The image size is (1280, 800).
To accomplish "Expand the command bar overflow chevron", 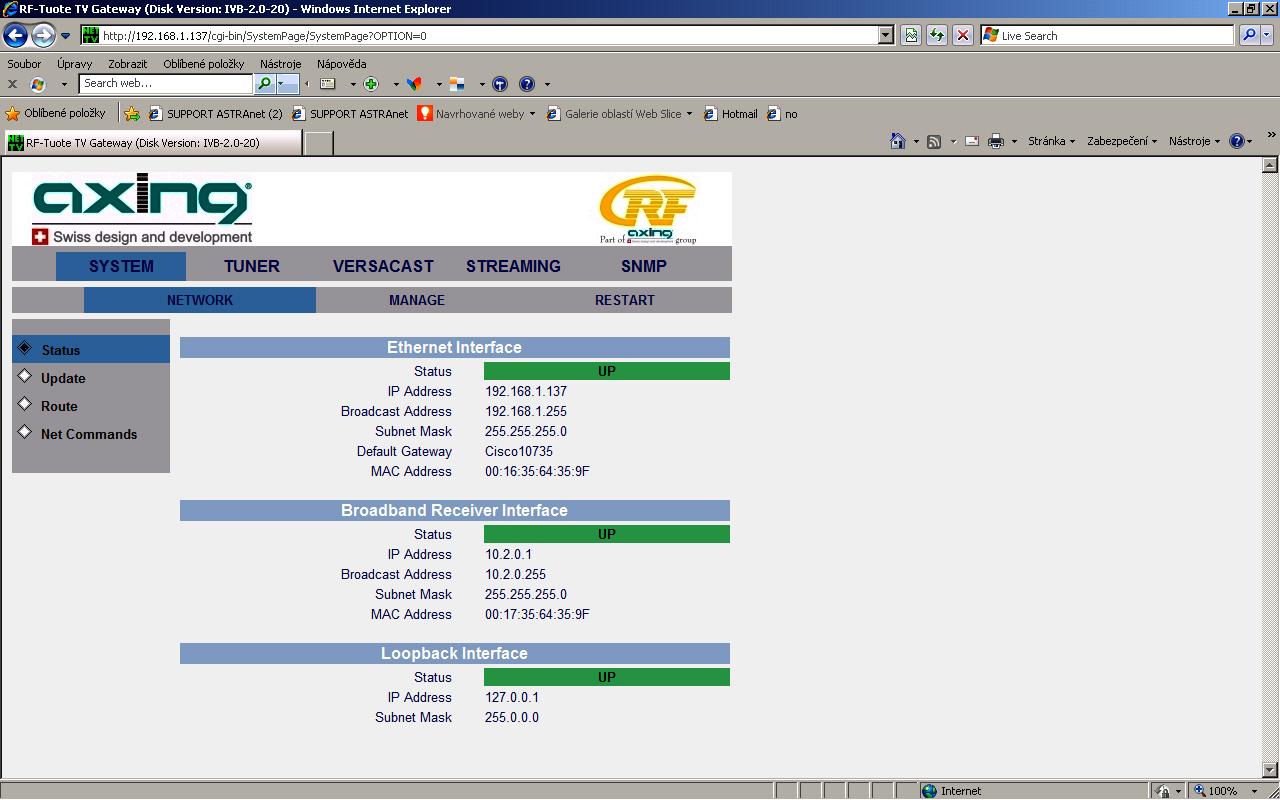I will pyautogui.click(x=1271, y=135).
